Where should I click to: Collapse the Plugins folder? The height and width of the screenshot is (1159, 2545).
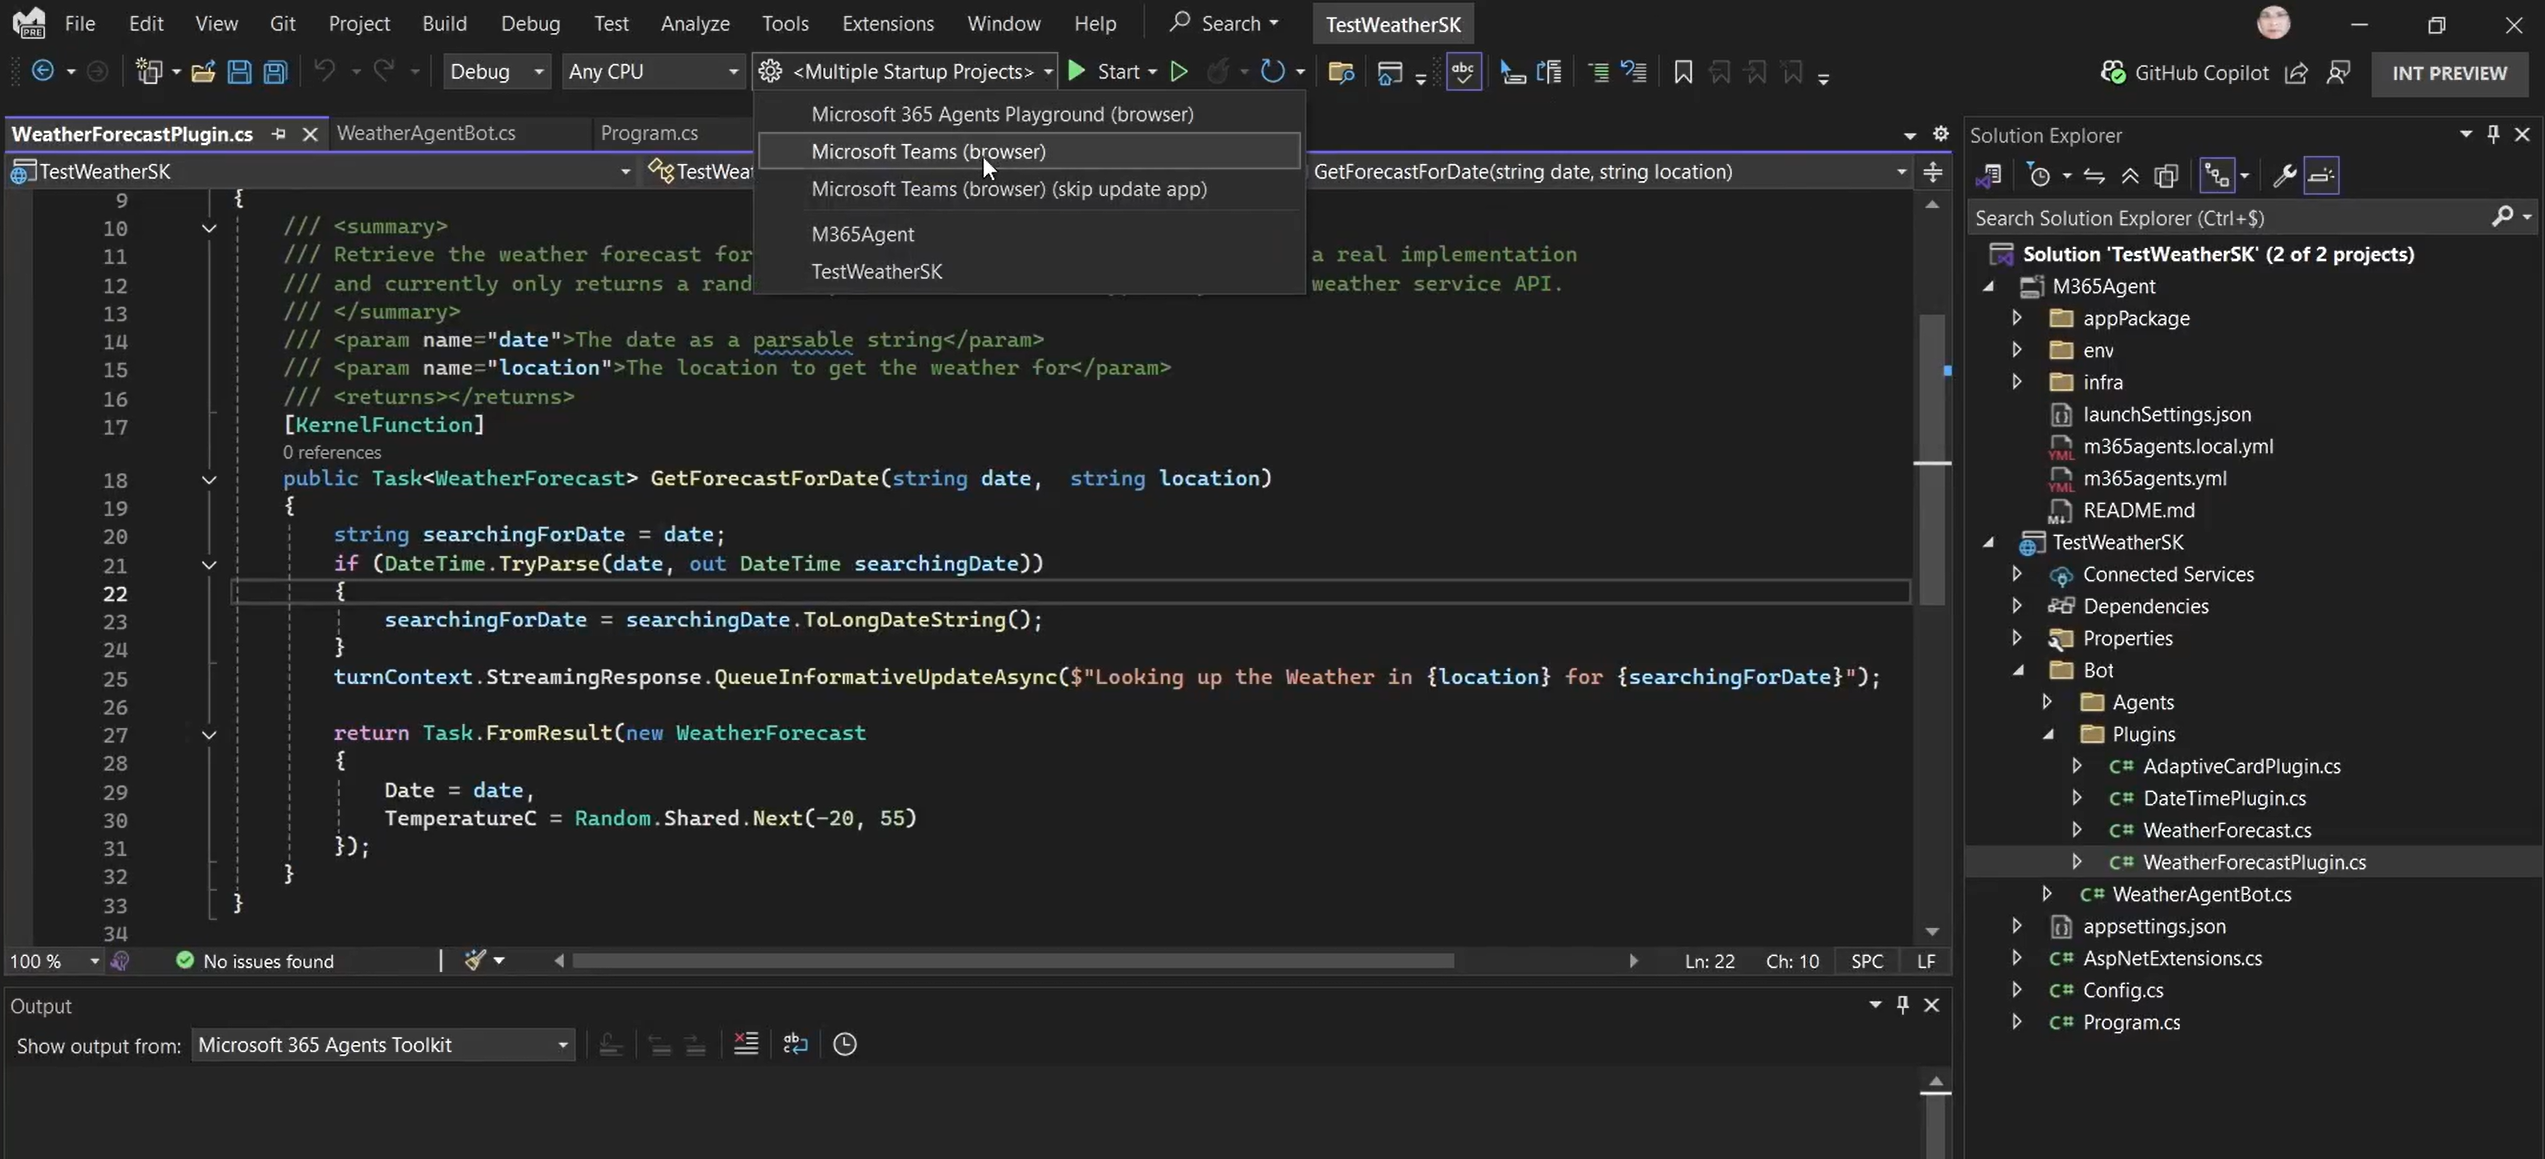point(2048,734)
